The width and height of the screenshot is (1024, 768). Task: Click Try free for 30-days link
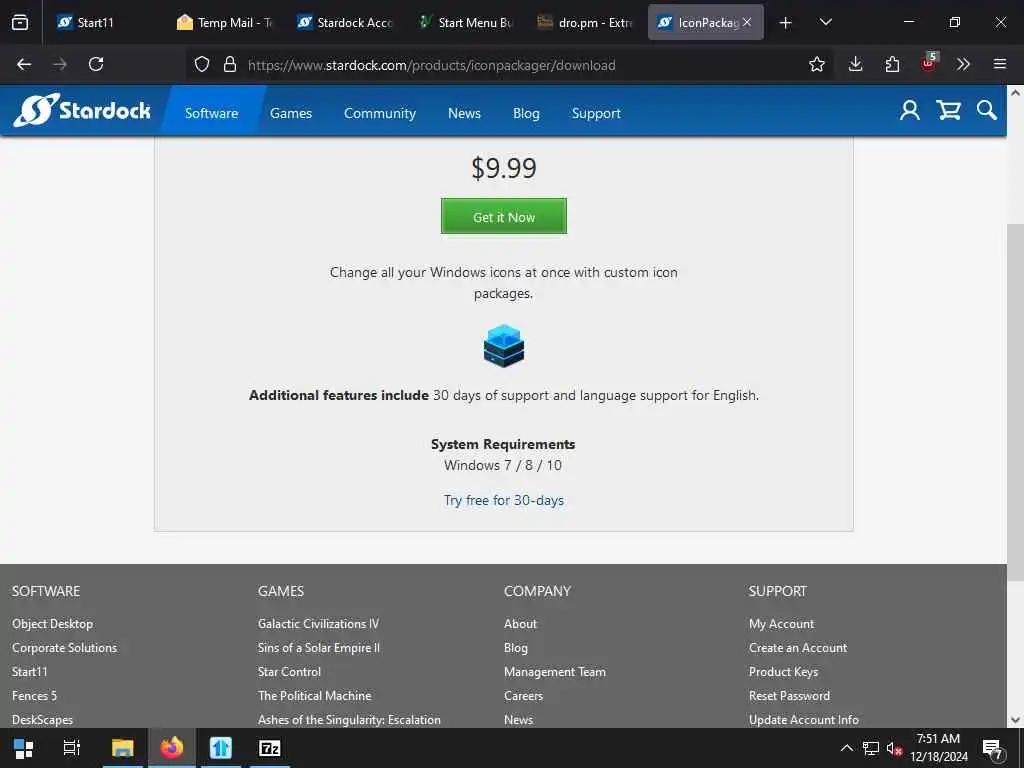pyautogui.click(x=504, y=500)
